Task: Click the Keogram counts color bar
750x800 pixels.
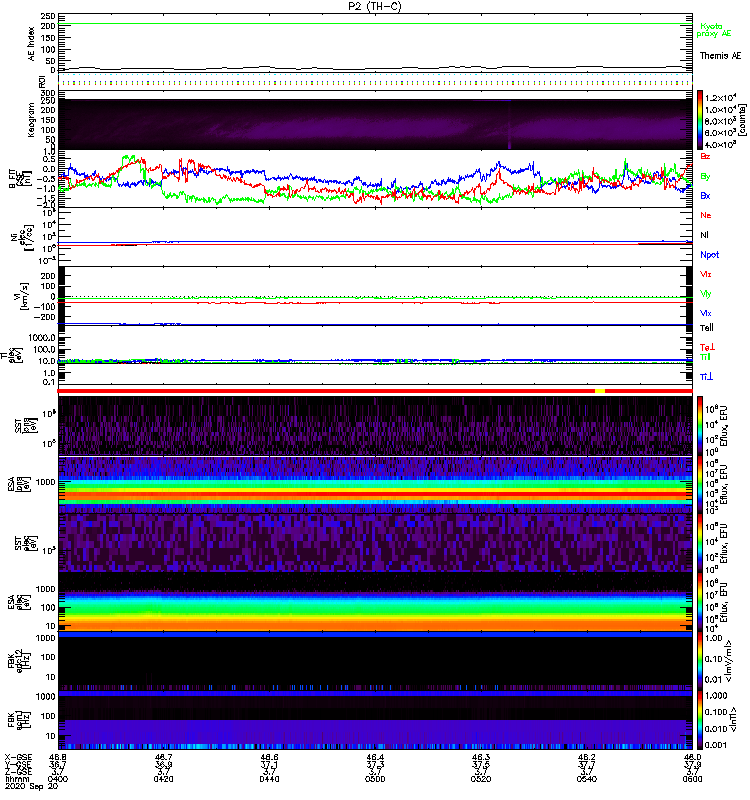Action: click(700, 120)
